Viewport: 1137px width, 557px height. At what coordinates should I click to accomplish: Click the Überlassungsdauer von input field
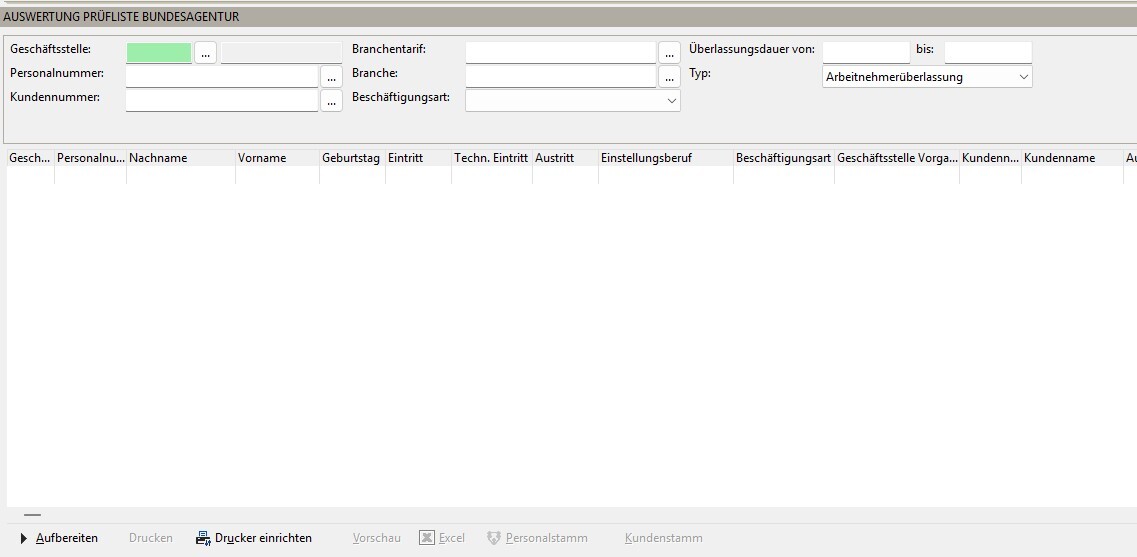[866, 52]
